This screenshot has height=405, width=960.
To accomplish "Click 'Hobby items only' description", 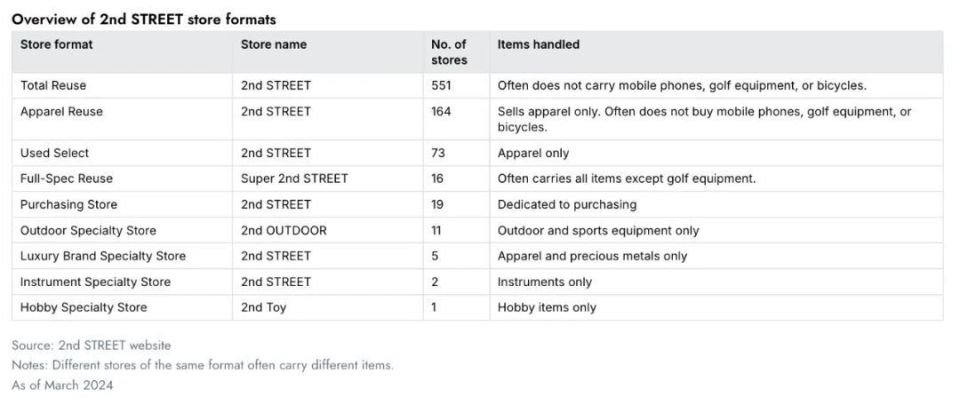I will (x=547, y=307).
